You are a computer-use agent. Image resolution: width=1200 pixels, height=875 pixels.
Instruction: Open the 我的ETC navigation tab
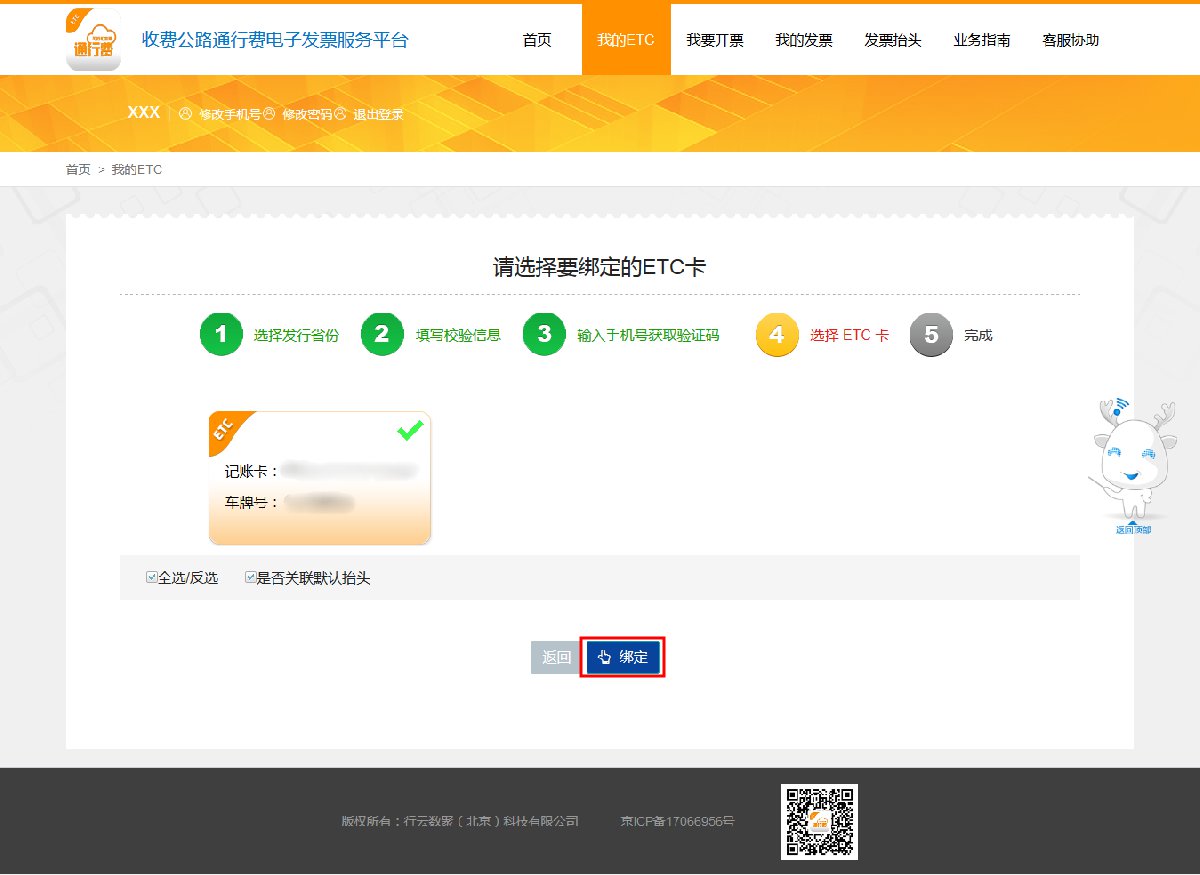626,40
